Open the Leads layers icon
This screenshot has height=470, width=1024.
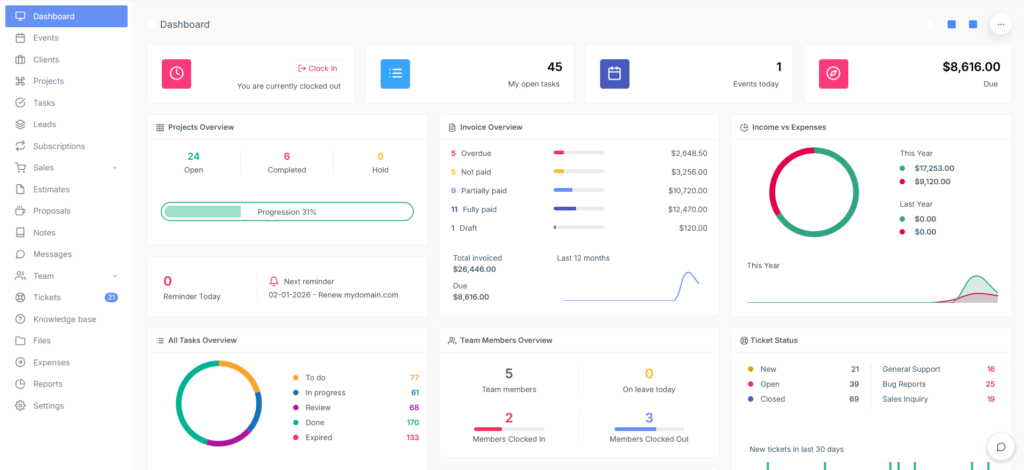point(21,125)
